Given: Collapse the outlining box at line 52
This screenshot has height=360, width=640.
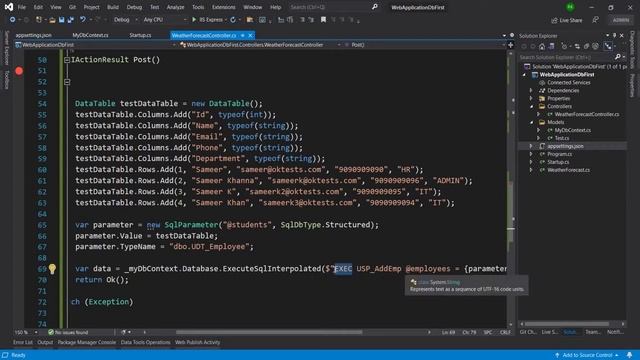Looking at the screenshot, I should click(x=67, y=82).
